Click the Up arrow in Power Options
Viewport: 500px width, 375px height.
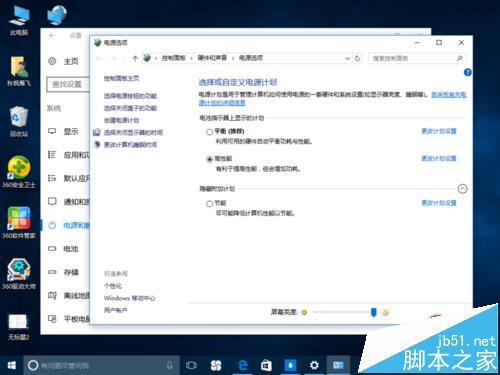[135, 58]
